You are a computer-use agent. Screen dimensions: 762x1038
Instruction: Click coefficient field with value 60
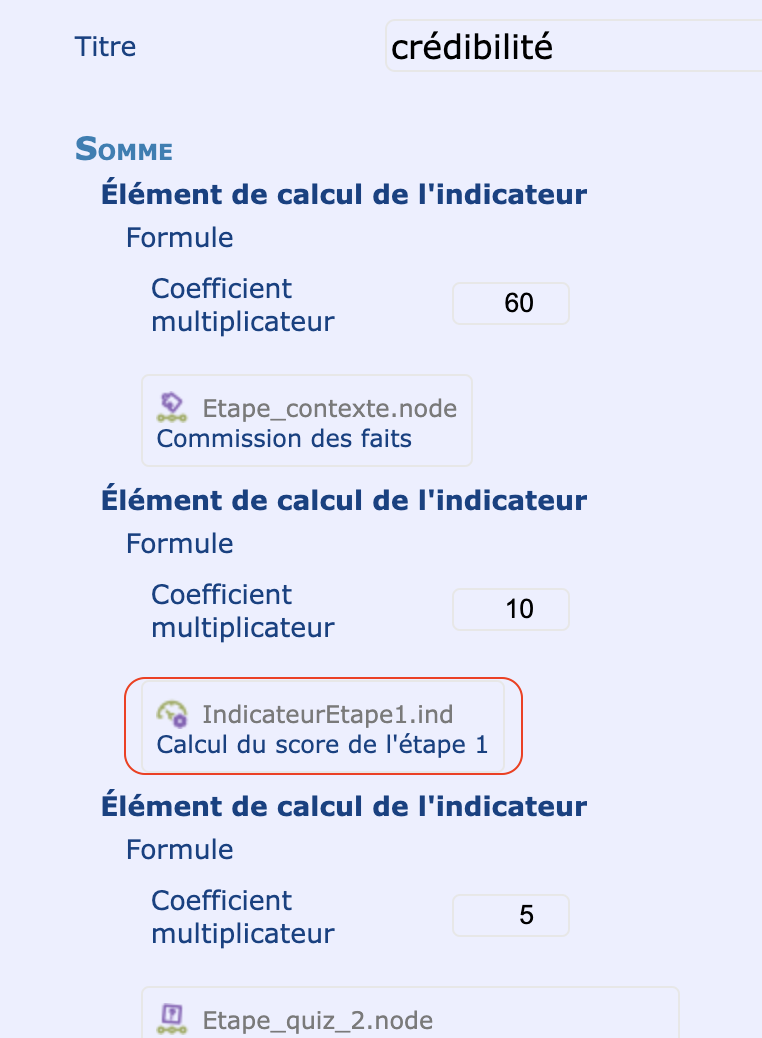tap(510, 303)
